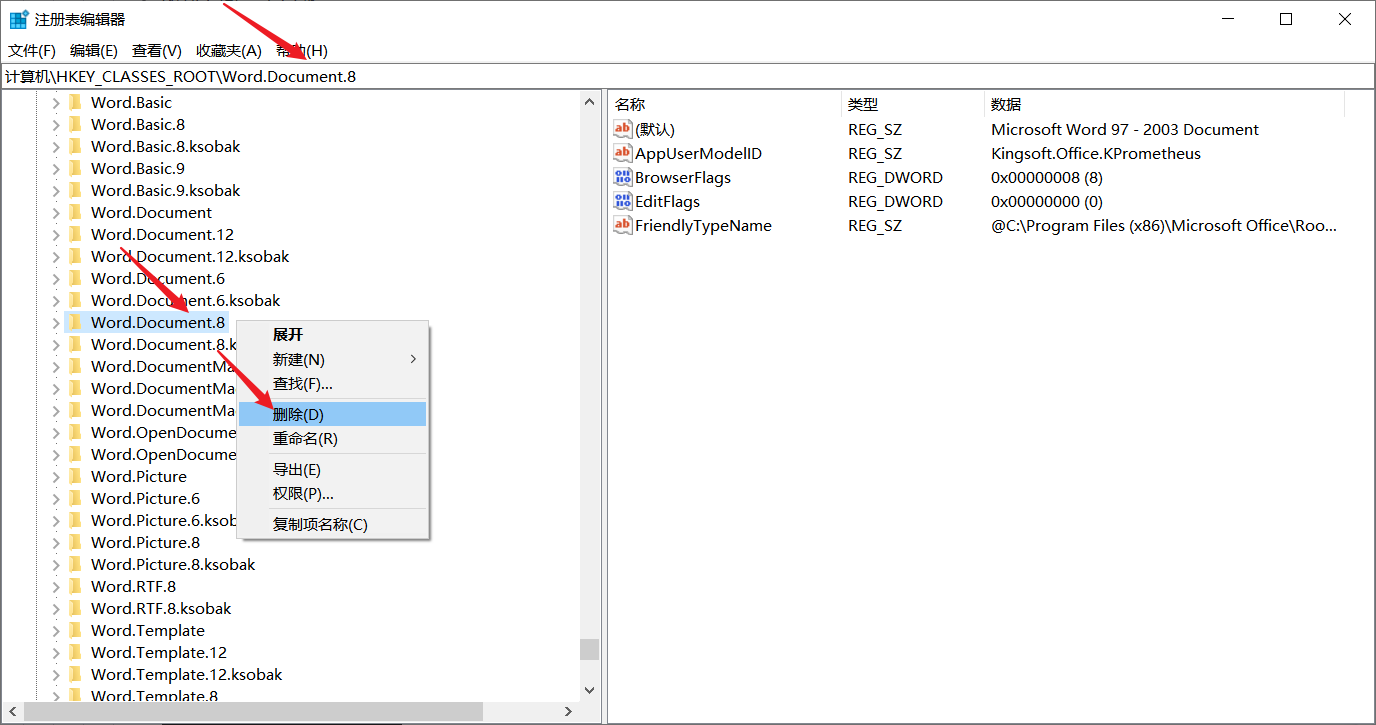Click the tree pane scroll-down arrow
The image size is (1376, 725).
coord(589,690)
